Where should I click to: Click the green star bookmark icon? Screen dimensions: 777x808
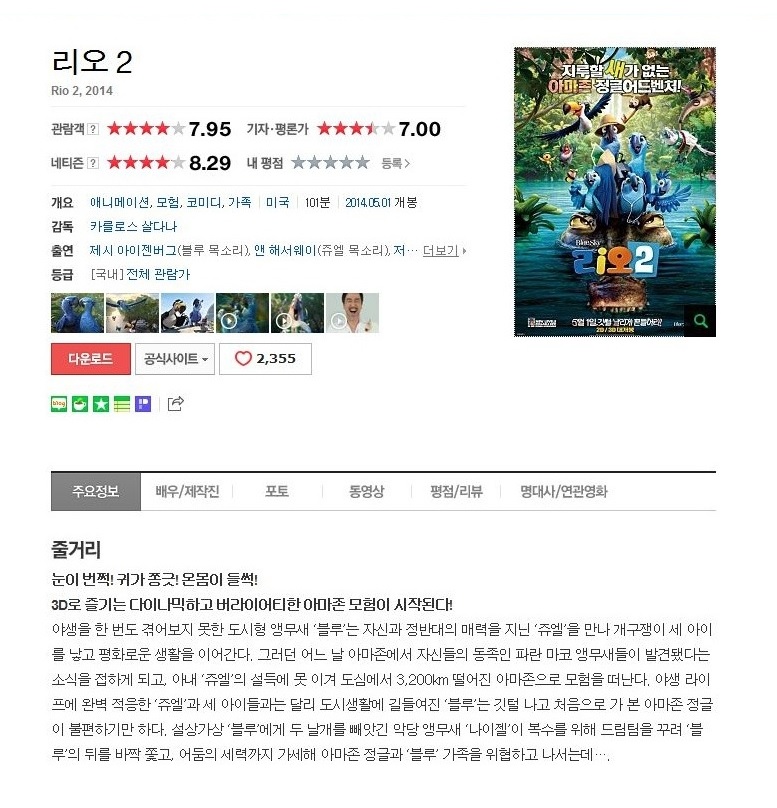101,404
